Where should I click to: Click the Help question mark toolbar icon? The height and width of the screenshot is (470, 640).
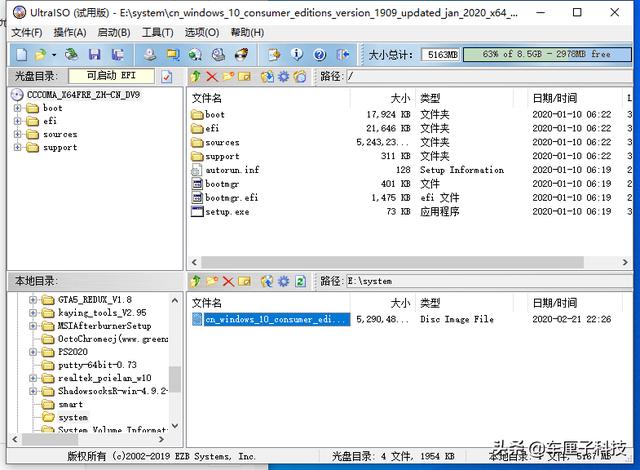320,55
